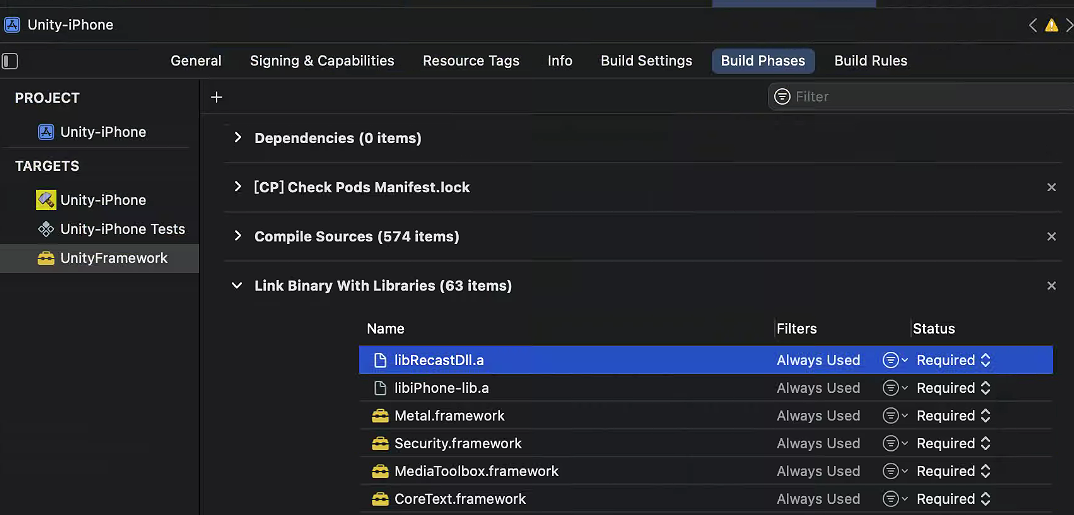
Task: Open the platform filter menu for Metal.framework
Action: point(895,416)
